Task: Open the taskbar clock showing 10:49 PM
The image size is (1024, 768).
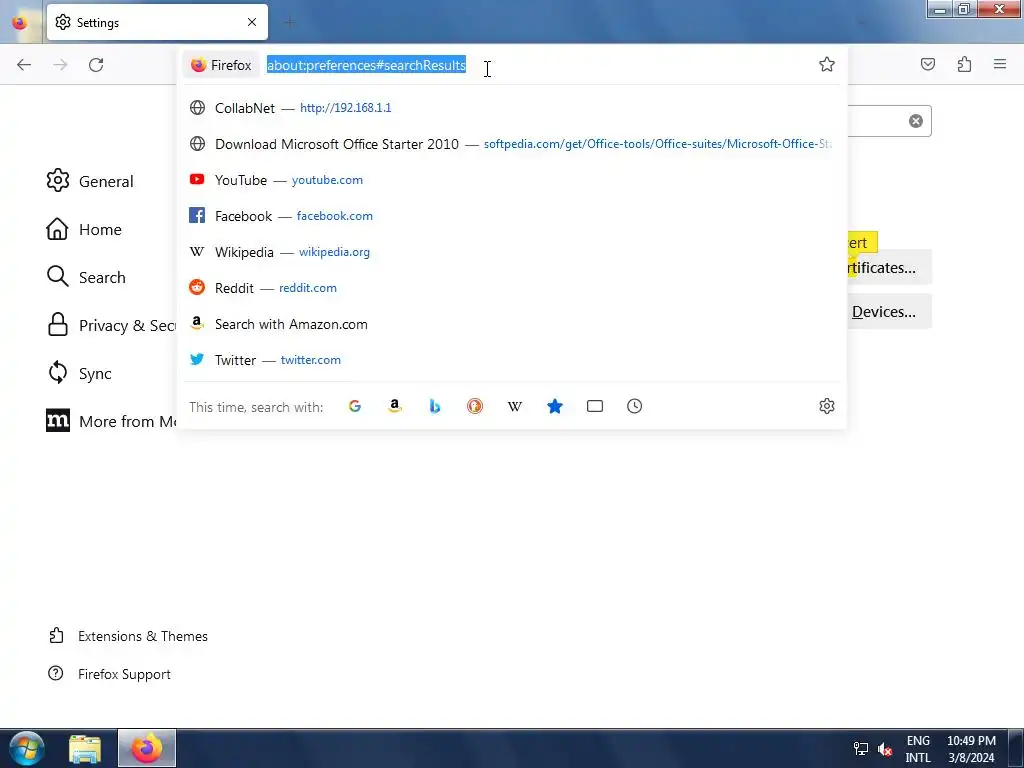Action: coord(972,748)
